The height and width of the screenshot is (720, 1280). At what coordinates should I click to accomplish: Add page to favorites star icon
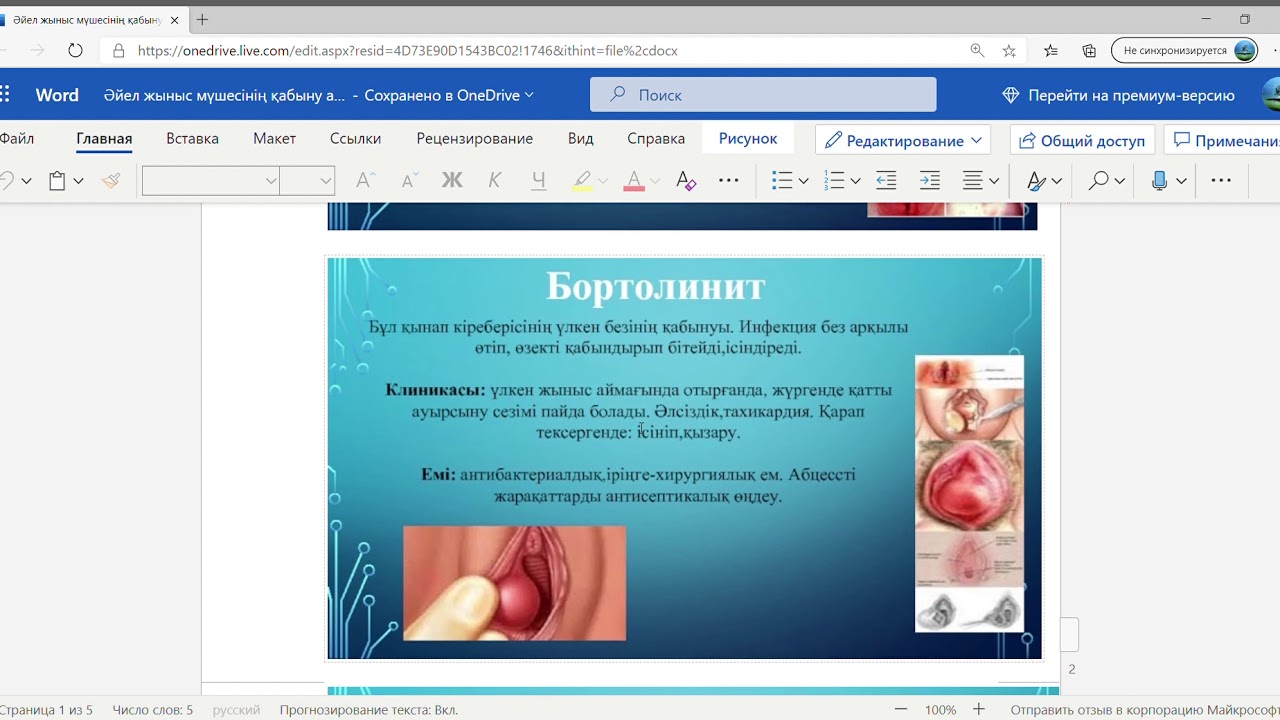tap(1009, 50)
